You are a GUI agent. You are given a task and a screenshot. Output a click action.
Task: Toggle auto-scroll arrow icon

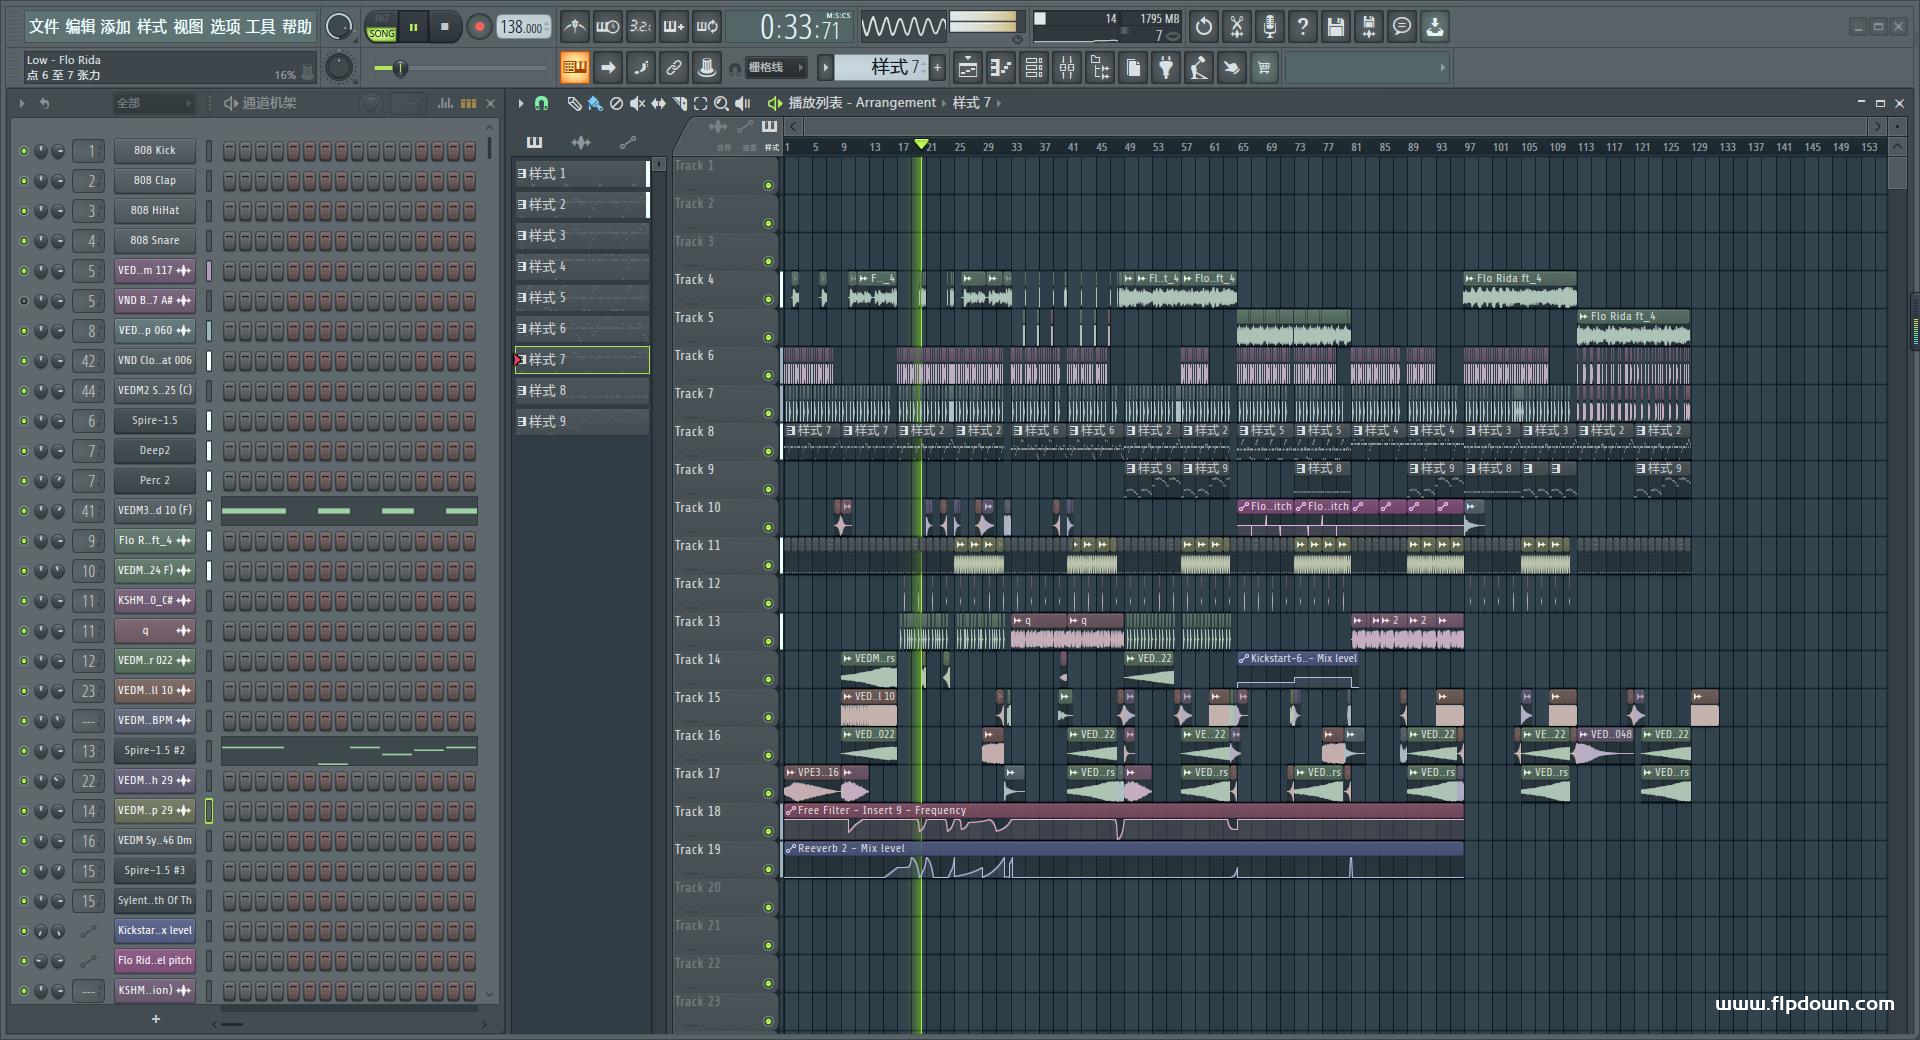coord(607,68)
